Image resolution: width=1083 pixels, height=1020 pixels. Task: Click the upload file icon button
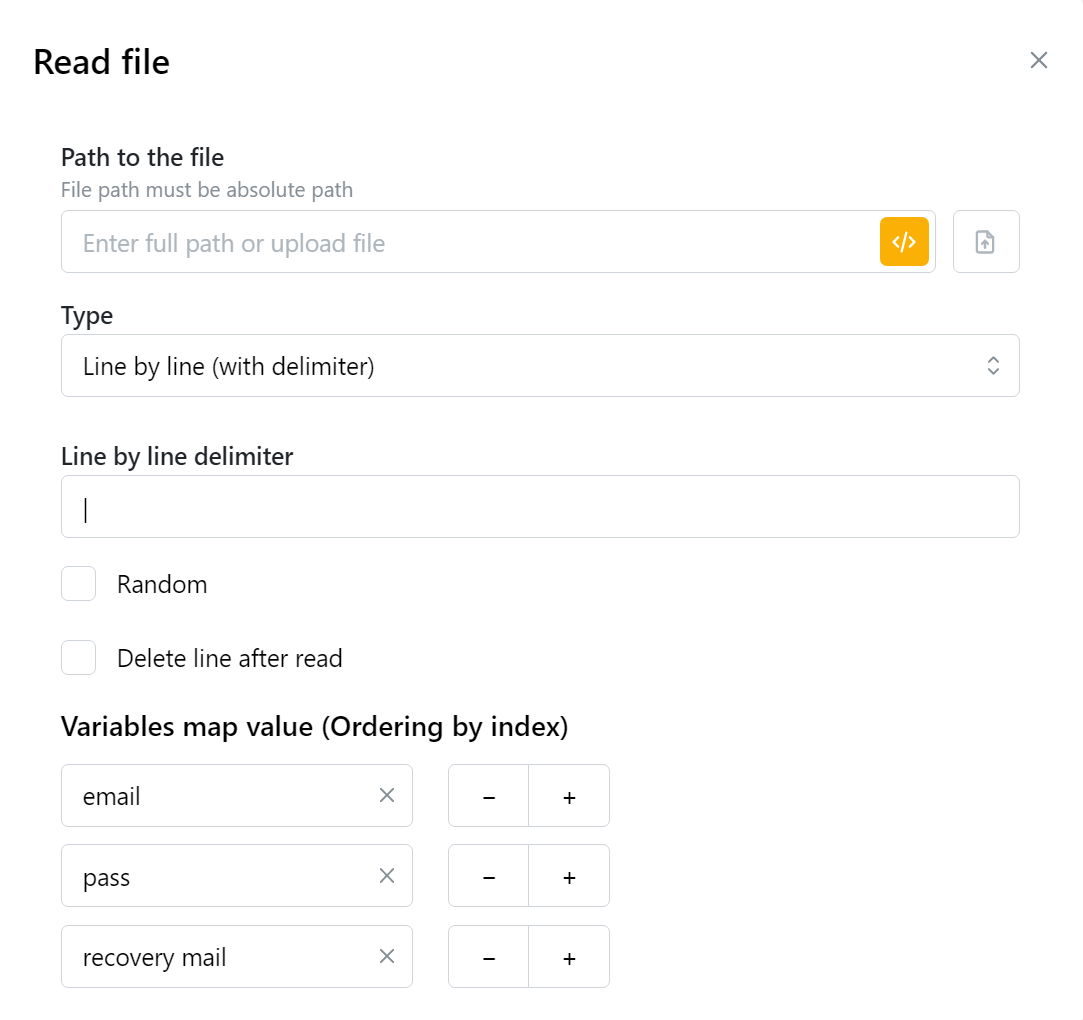click(986, 242)
